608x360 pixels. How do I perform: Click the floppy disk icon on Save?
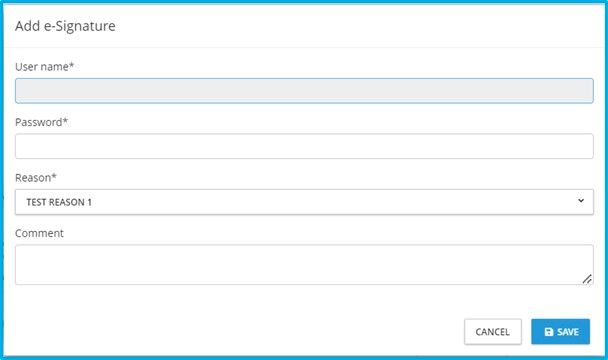click(549, 332)
